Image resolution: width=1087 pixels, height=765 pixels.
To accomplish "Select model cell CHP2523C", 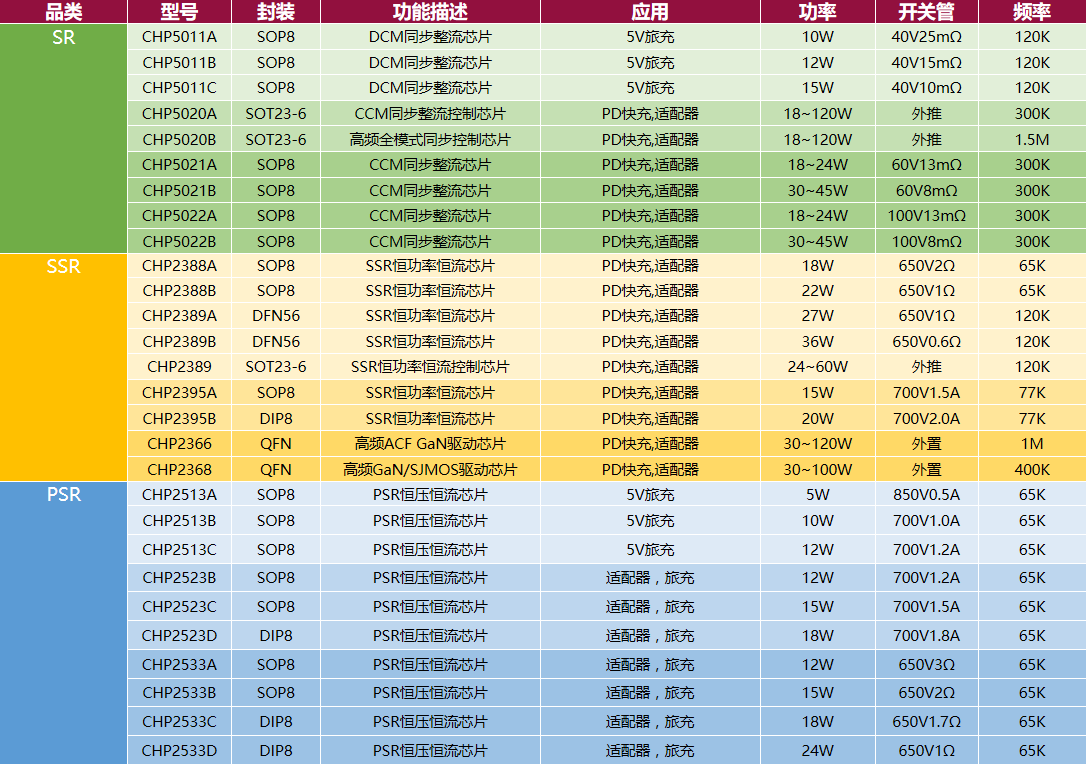I will pos(180,607).
